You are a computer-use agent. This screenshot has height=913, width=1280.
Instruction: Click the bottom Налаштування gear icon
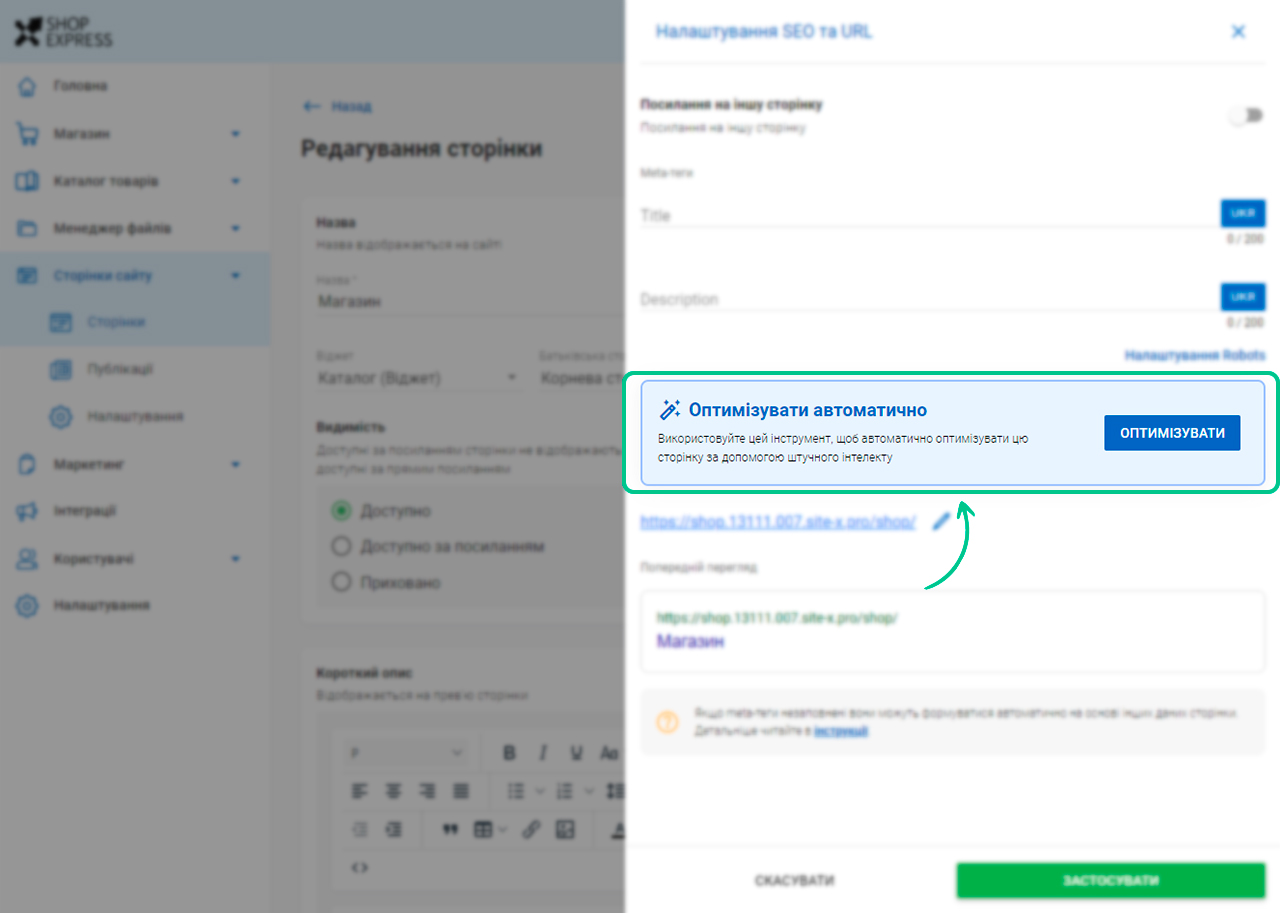27,606
